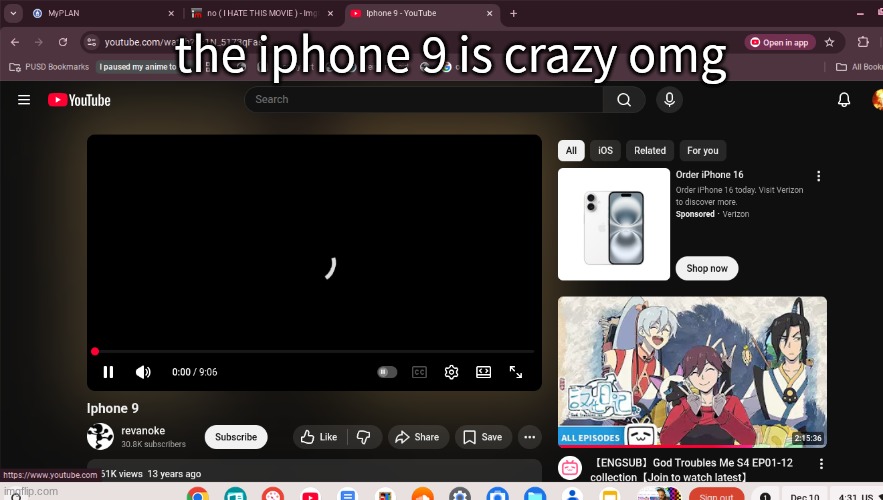
Task: Like the Iphone 9 video
Action: point(319,437)
